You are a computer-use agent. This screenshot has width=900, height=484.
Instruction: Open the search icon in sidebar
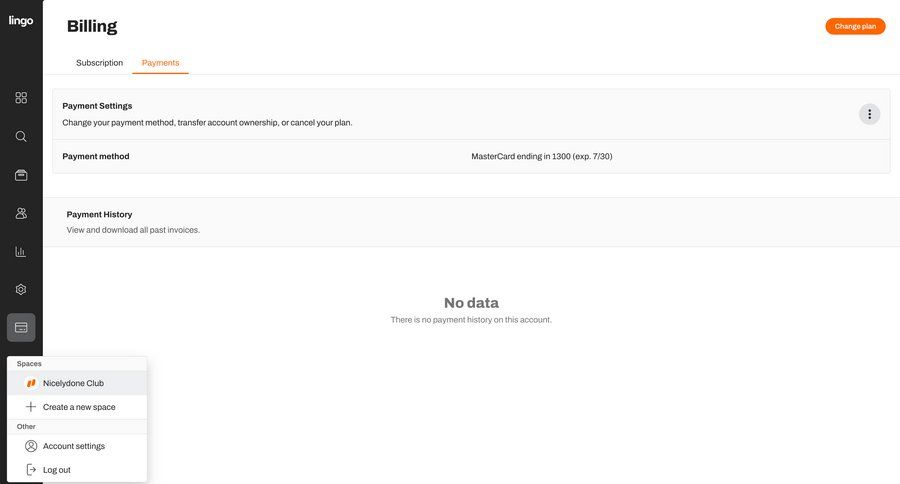tap(21, 136)
